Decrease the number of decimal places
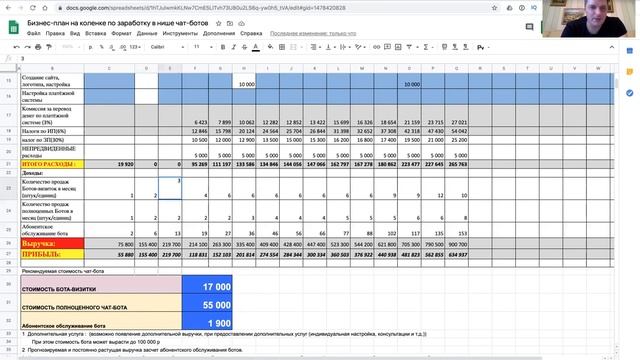The height and width of the screenshot is (360, 640). pos(112,47)
